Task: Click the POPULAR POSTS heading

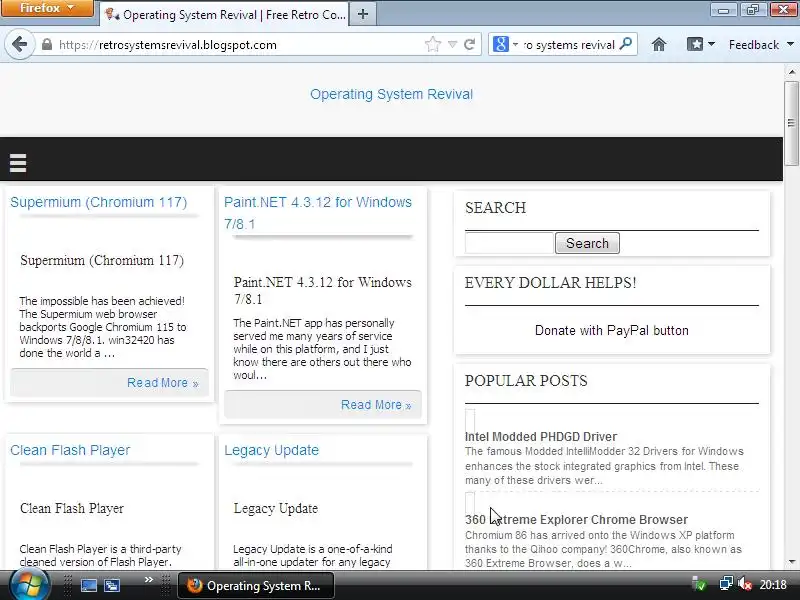Action: (x=526, y=381)
